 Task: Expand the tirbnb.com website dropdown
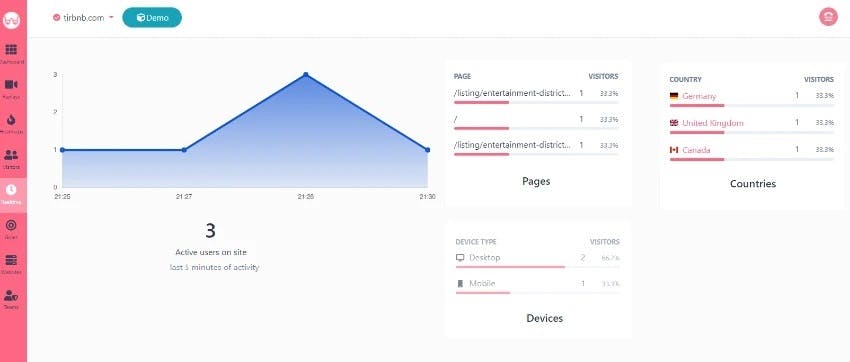click(83, 17)
